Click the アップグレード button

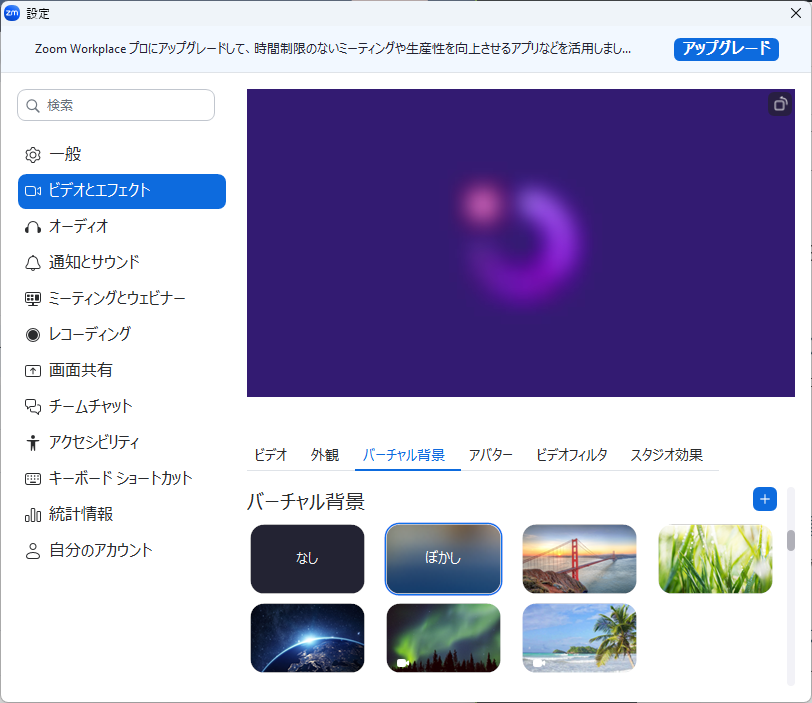coord(726,49)
